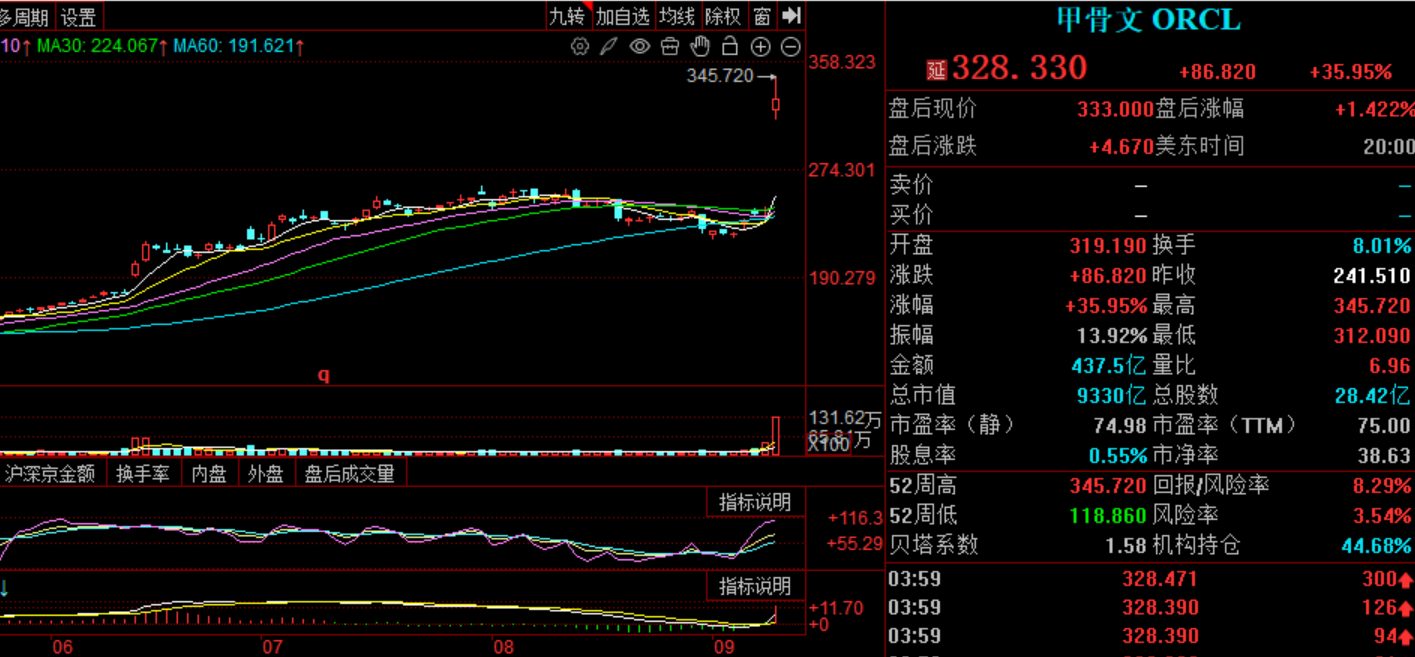Viewport: 1415px width, 657px height.
Task: Open the 设置 settings menu
Action: pos(79,16)
